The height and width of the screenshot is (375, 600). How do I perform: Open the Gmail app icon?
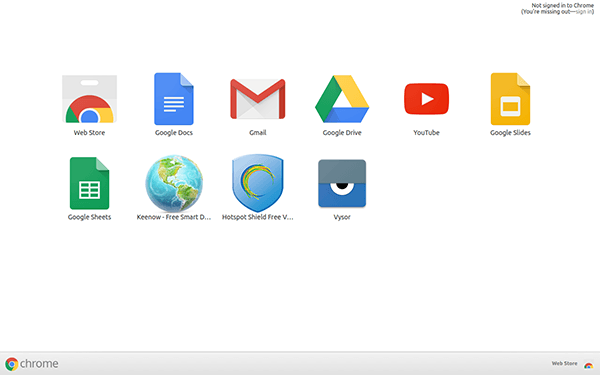click(258, 99)
